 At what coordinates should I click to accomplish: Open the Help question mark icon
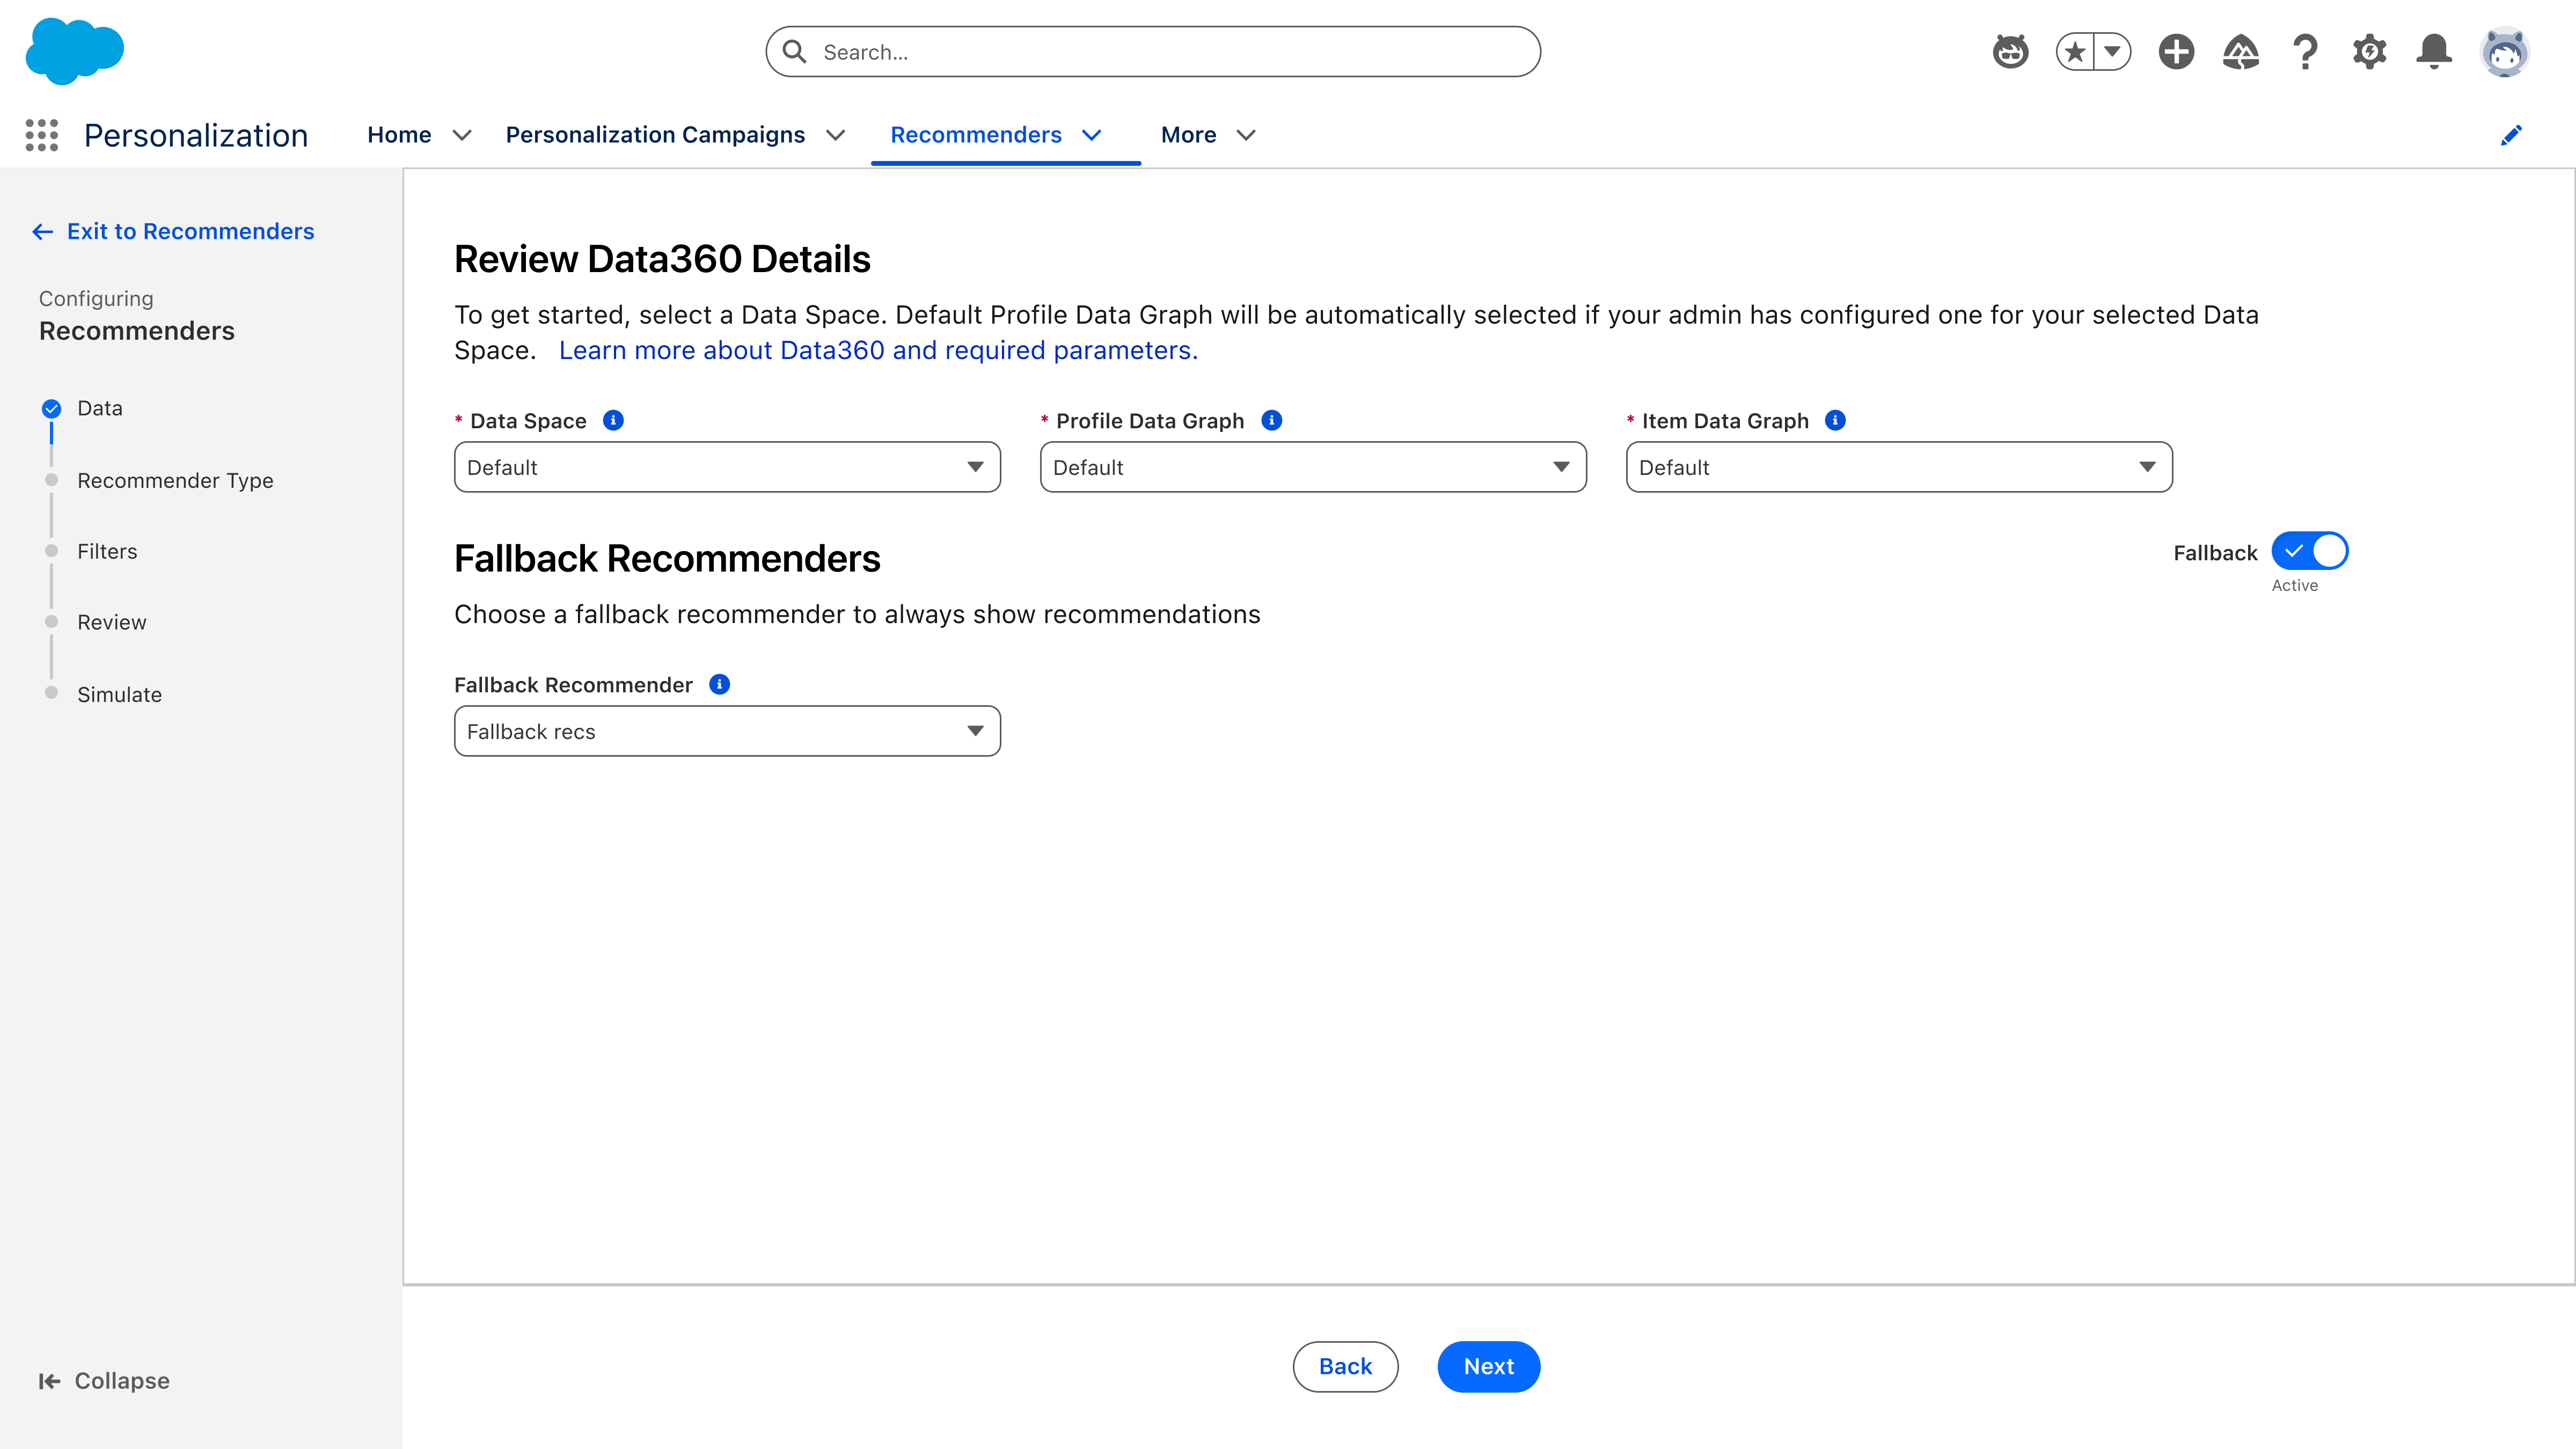pos(2305,52)
